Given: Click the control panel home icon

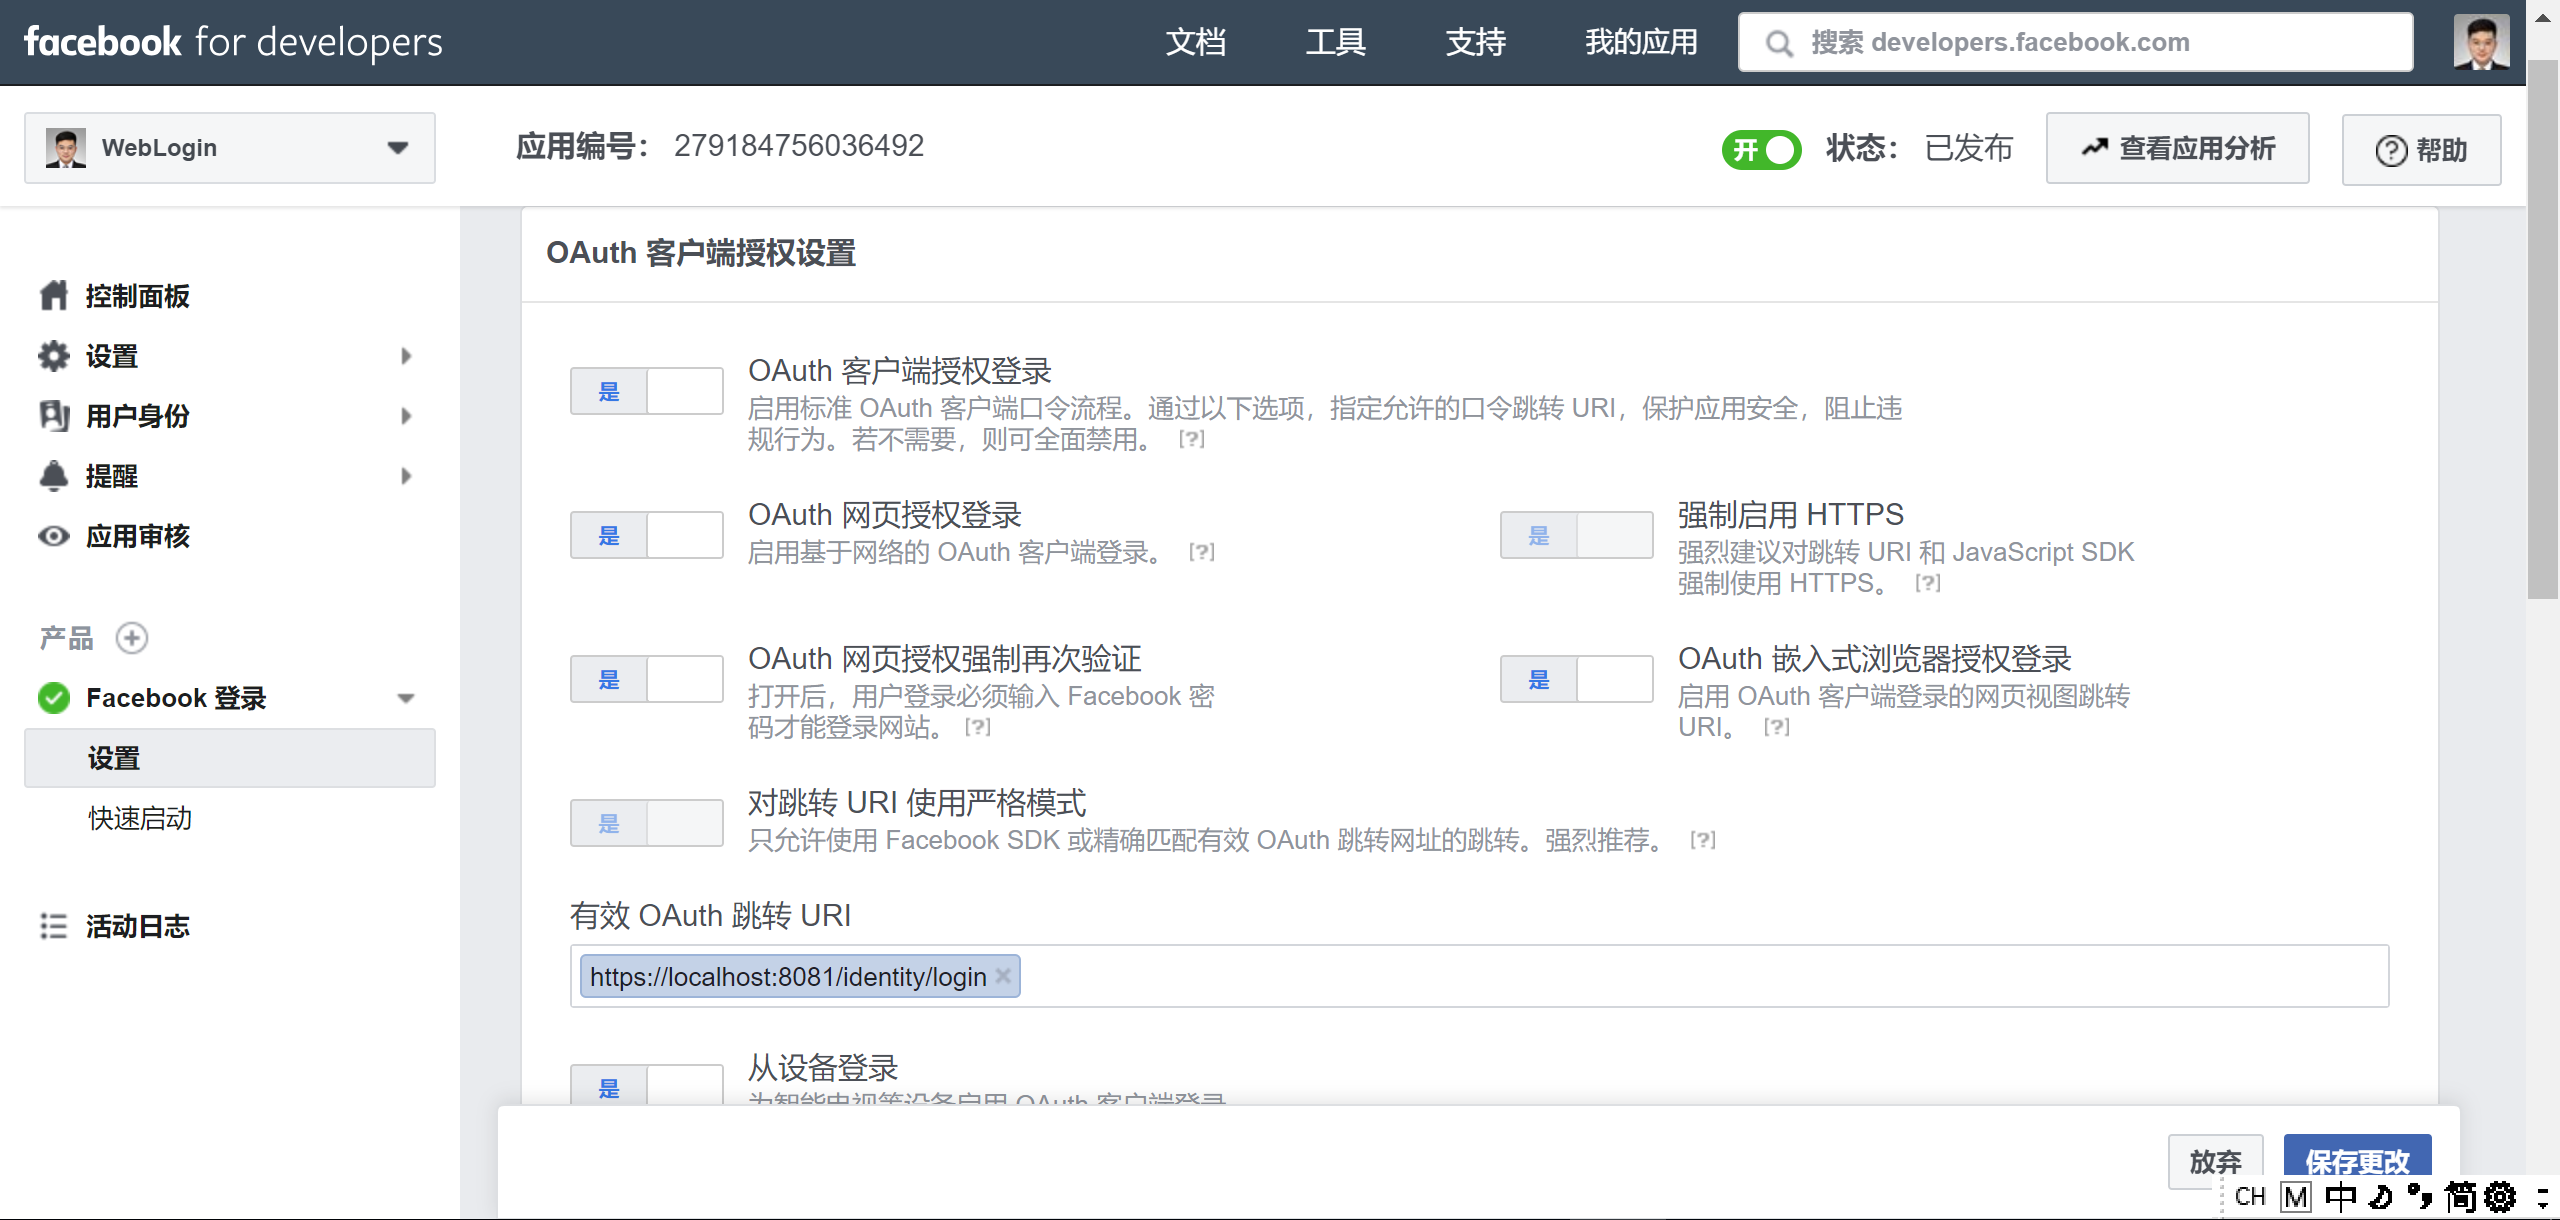Looking at the screenshot, I should coord(54,296).
